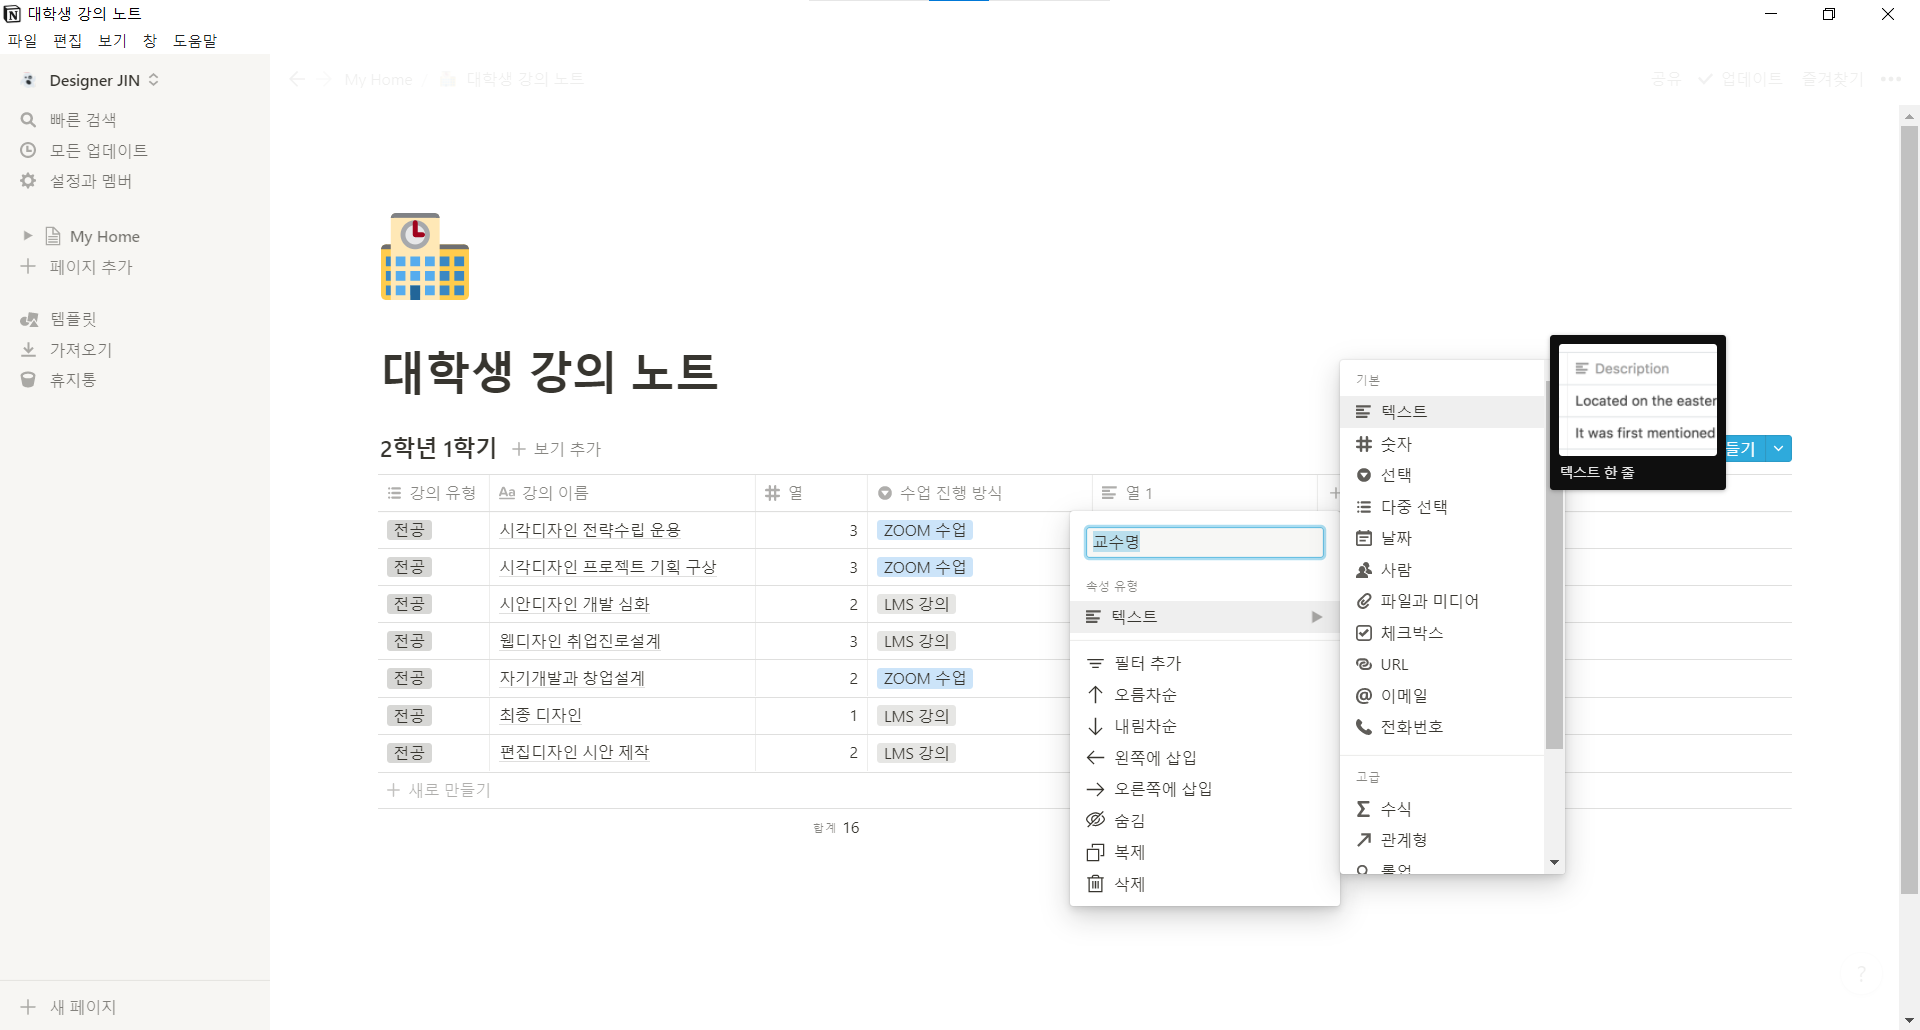Expand the My Home page tree
The height and width of the screenshot is (1030, 1920).
28,236
